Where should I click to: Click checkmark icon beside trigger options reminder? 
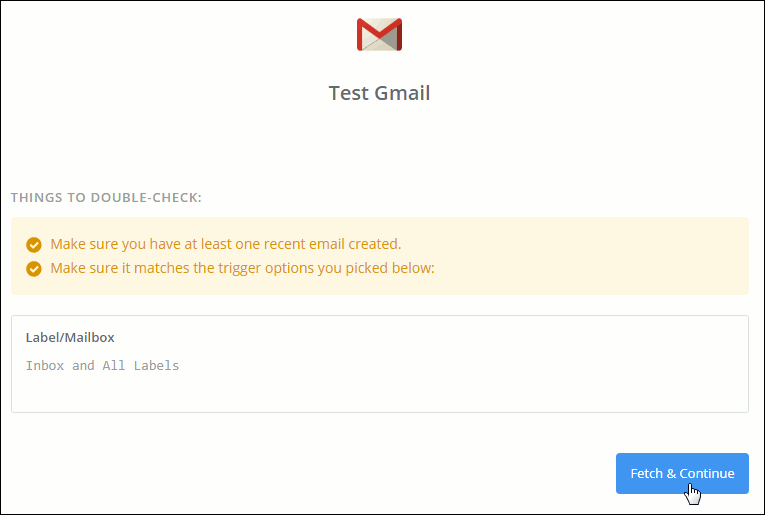click(x=34, y=269)
